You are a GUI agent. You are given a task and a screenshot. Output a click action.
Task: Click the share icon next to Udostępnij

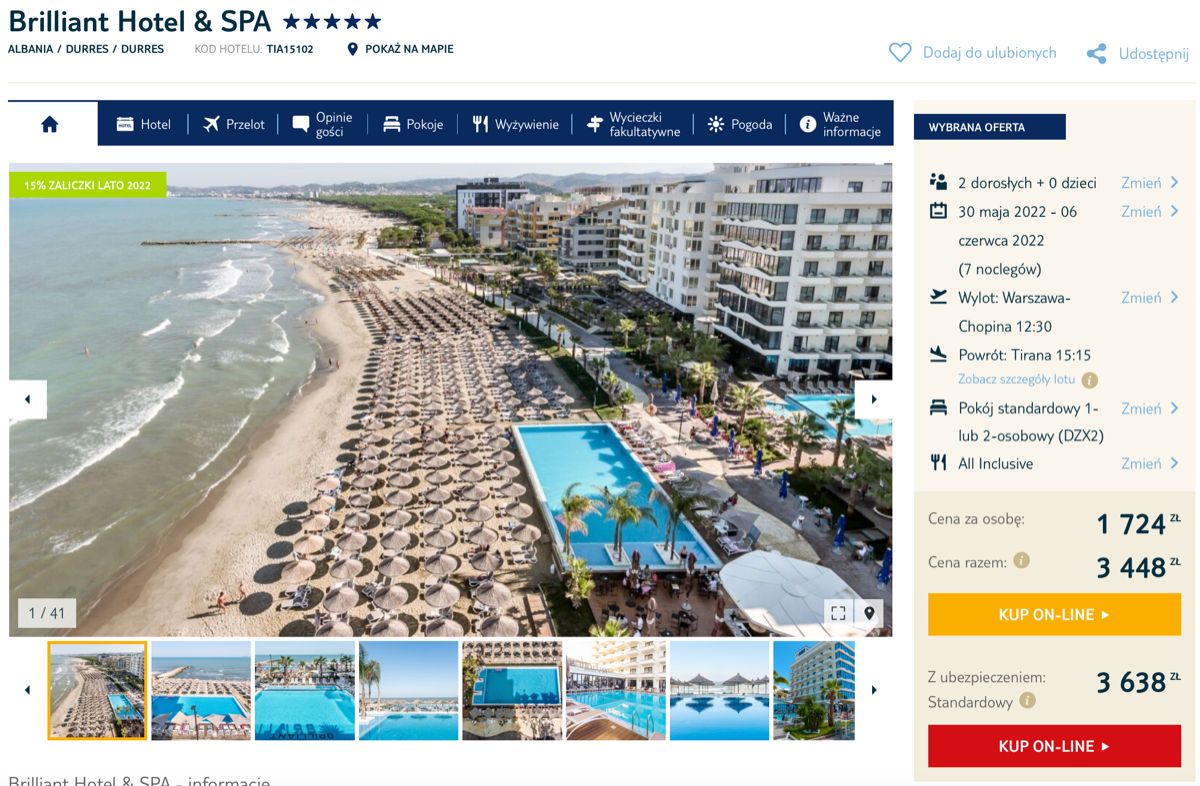[x=1097, y=53]
